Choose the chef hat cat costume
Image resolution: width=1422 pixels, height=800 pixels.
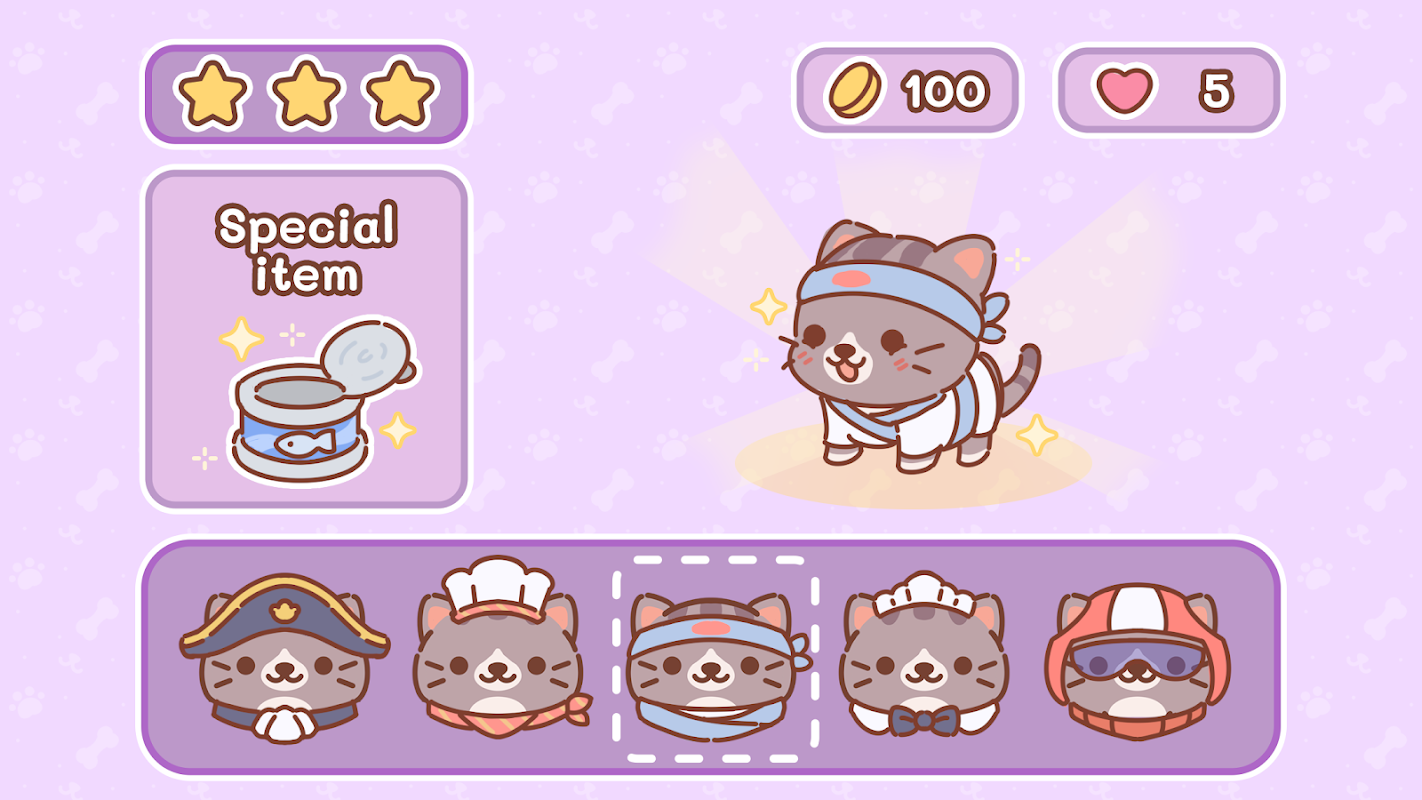(500, 648)
